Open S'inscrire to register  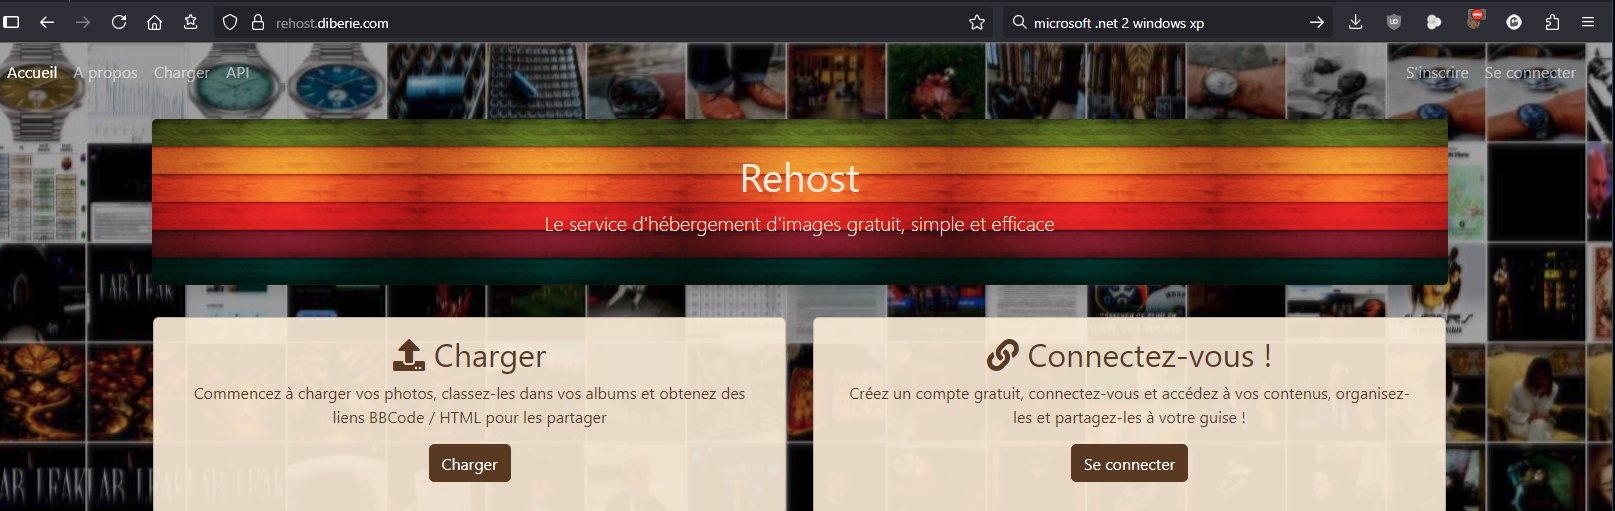click(1437, 72)
